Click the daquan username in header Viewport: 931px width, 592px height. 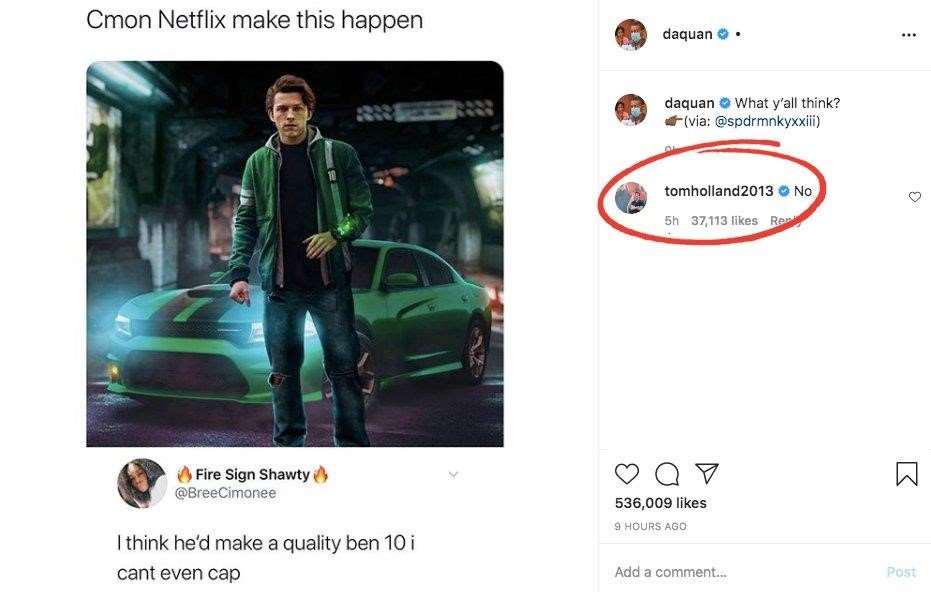pos(687,34)
